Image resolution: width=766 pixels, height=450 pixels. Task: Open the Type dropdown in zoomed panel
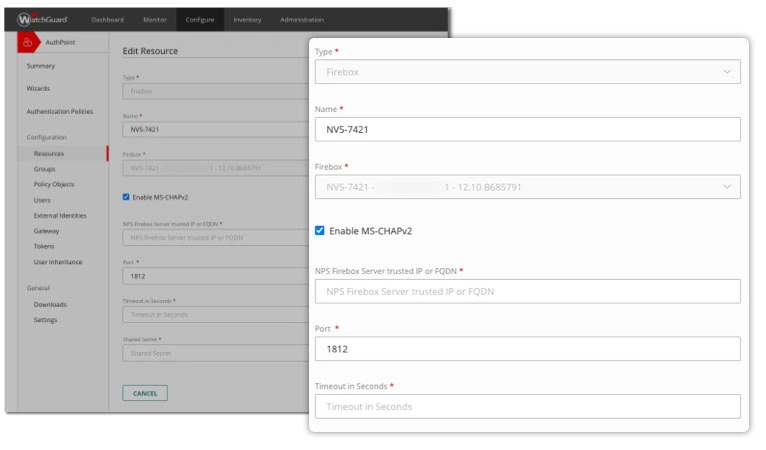point(528,72)
